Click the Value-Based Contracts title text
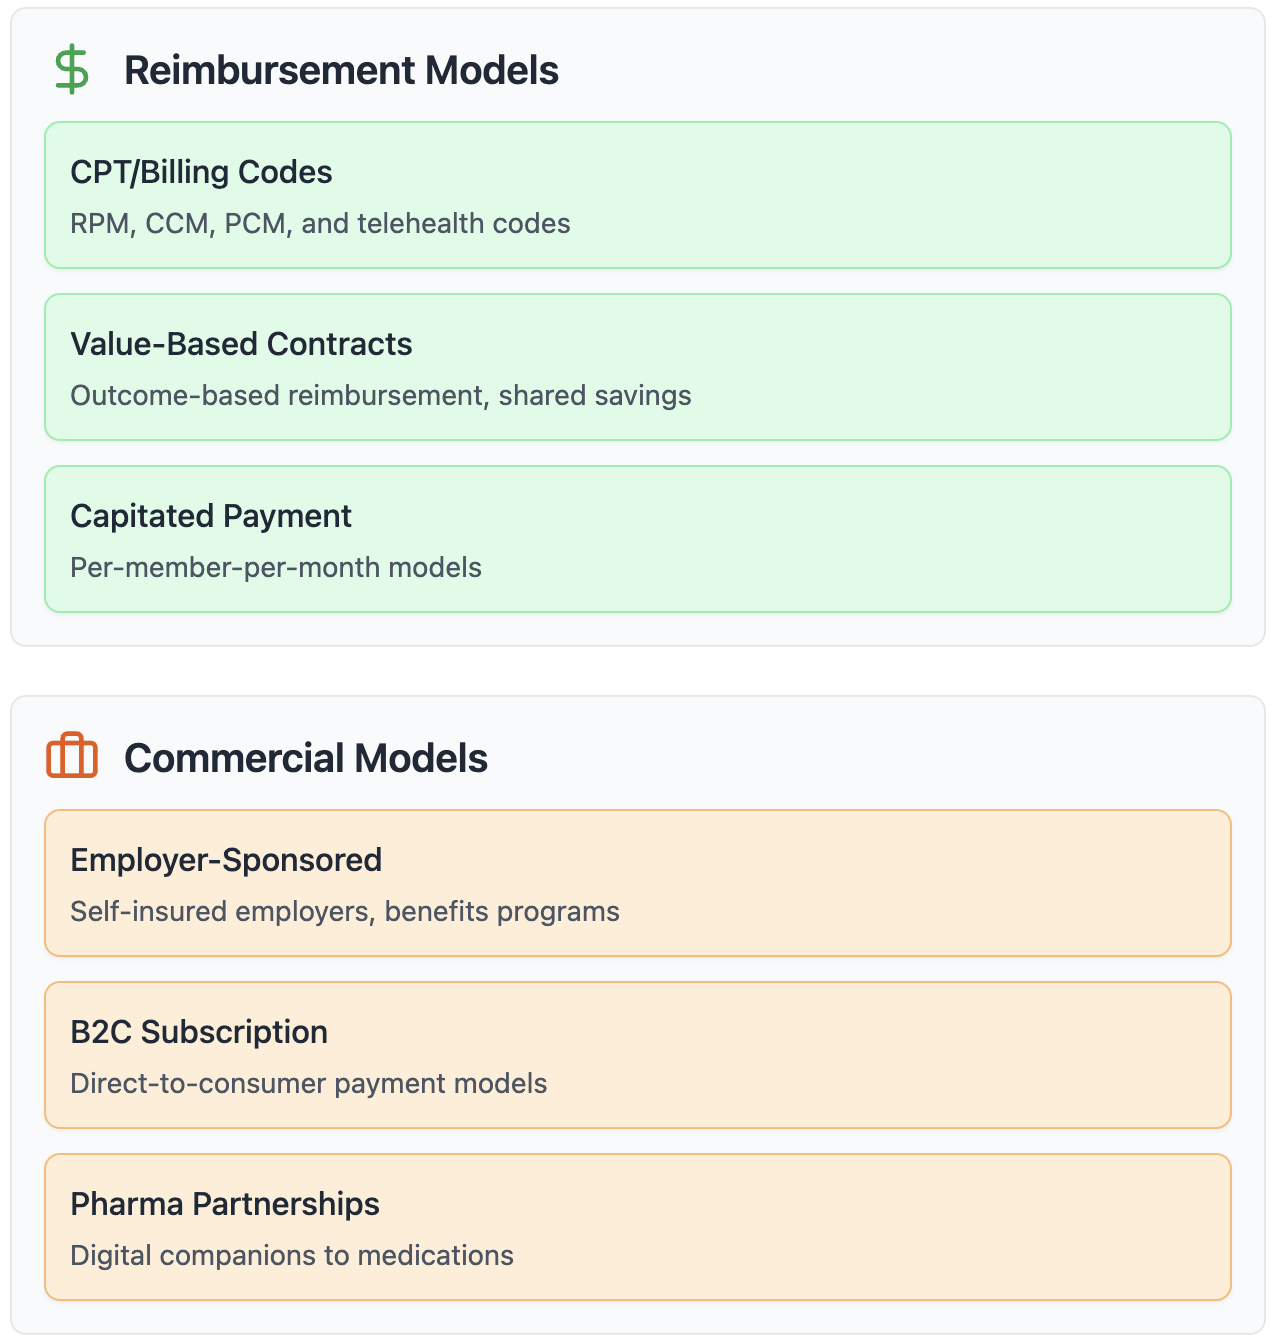Screen dimensions: 1272x1344 coord(241,344)
